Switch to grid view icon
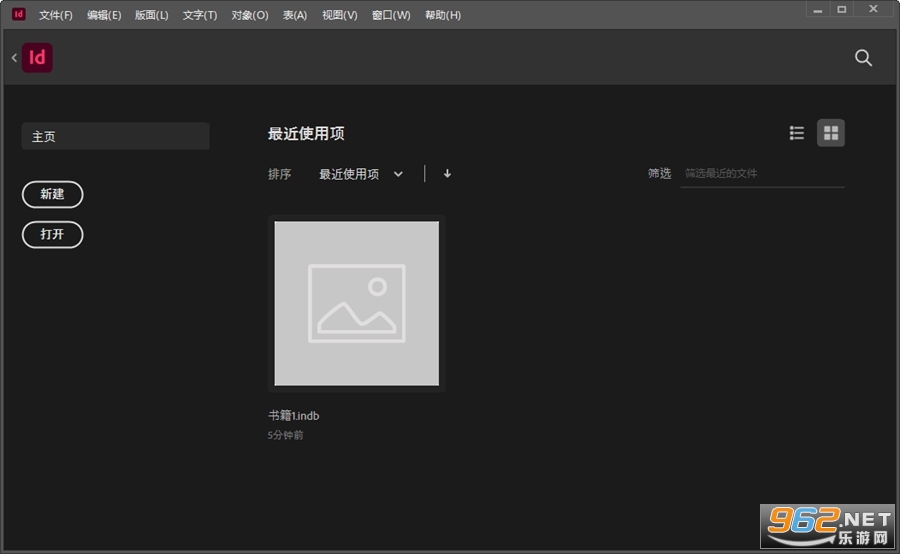 pyautogui.click(x=831, y=133)
